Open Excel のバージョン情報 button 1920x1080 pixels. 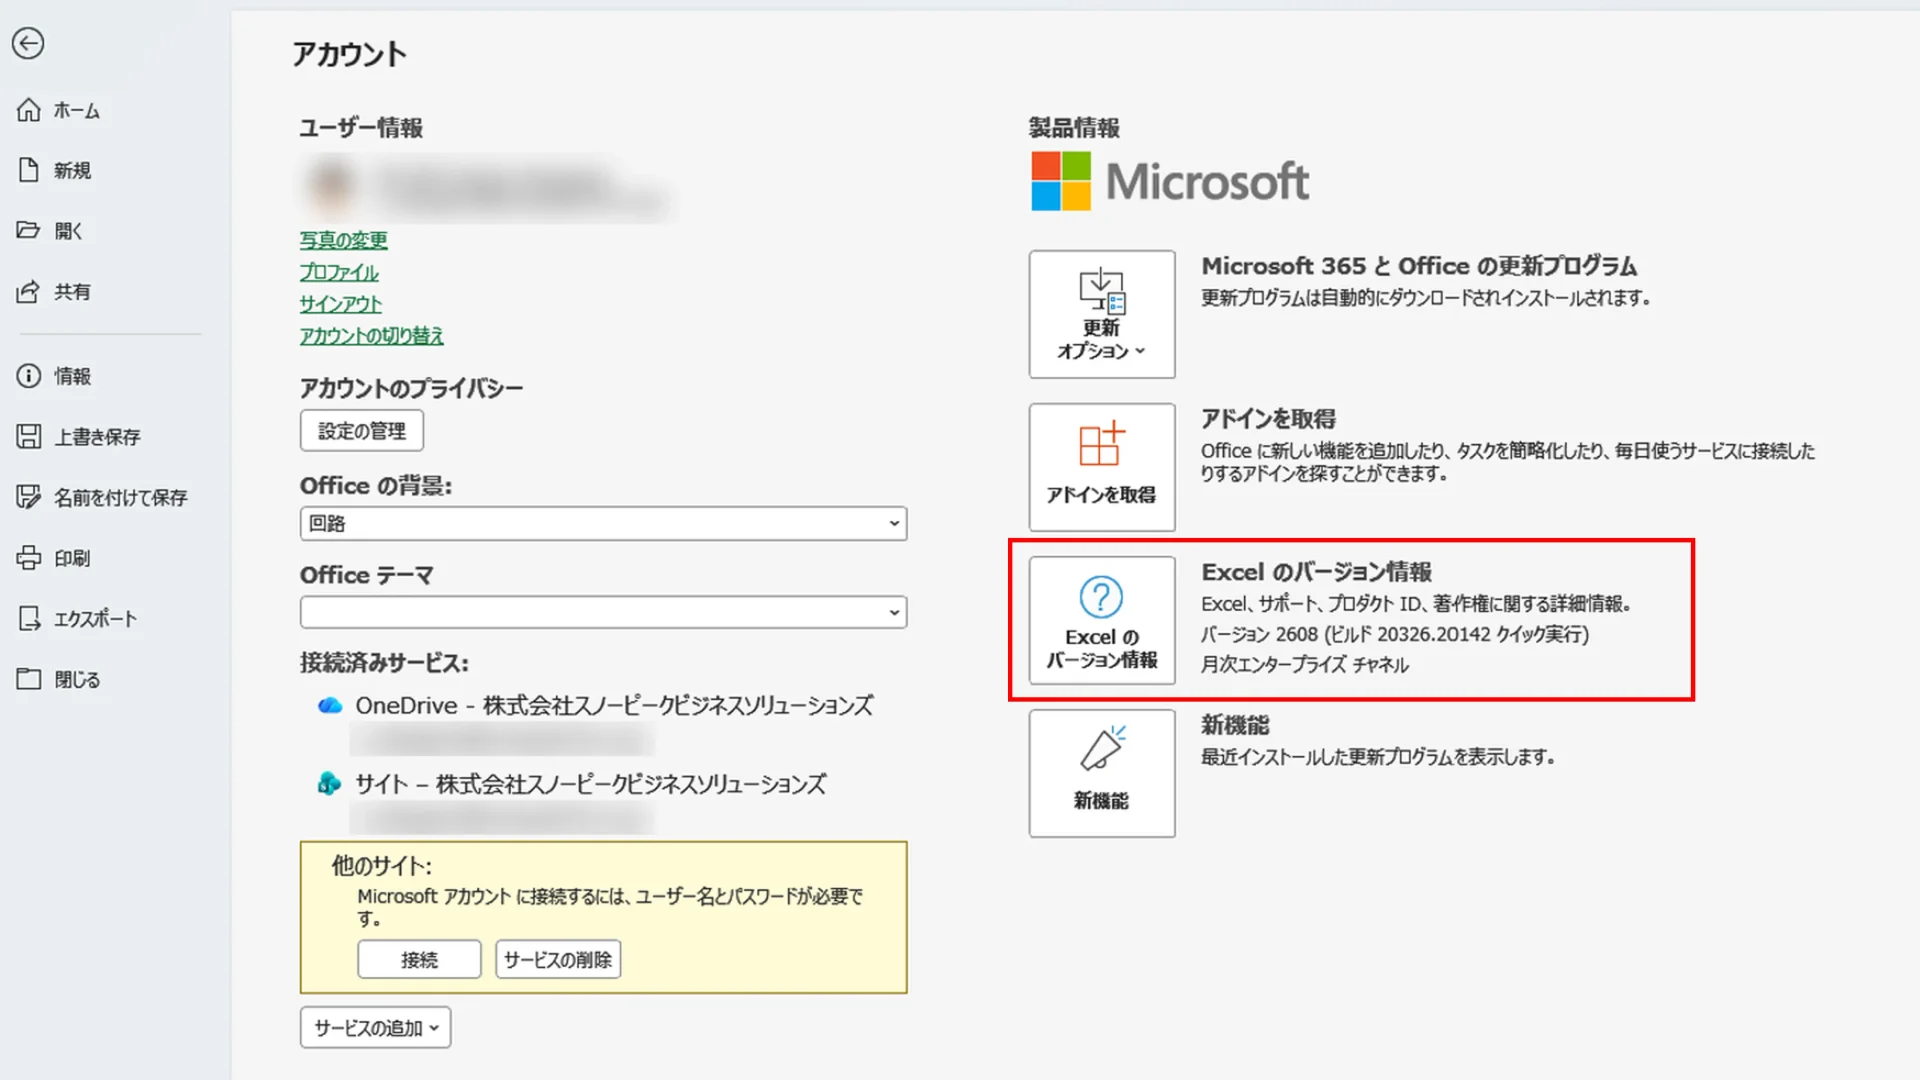click(1102, 620)
